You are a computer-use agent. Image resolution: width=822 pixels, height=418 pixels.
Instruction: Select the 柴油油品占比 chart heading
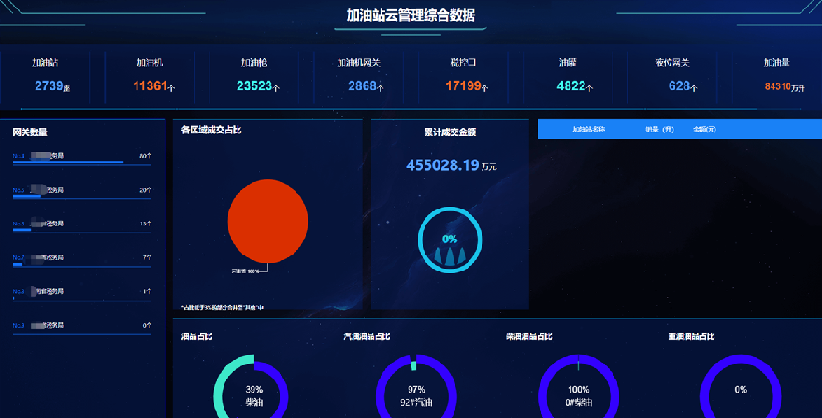pyautogui.click(x=529, y=337)
